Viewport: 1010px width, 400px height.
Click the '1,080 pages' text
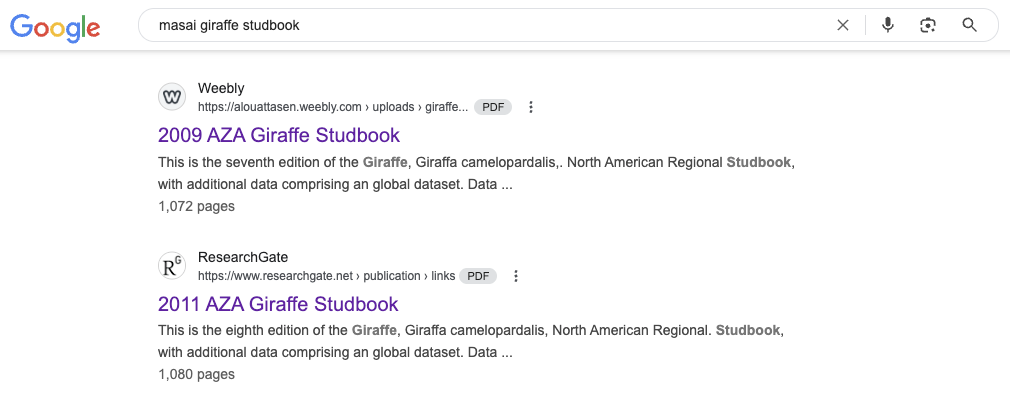[x=196, y=374]
